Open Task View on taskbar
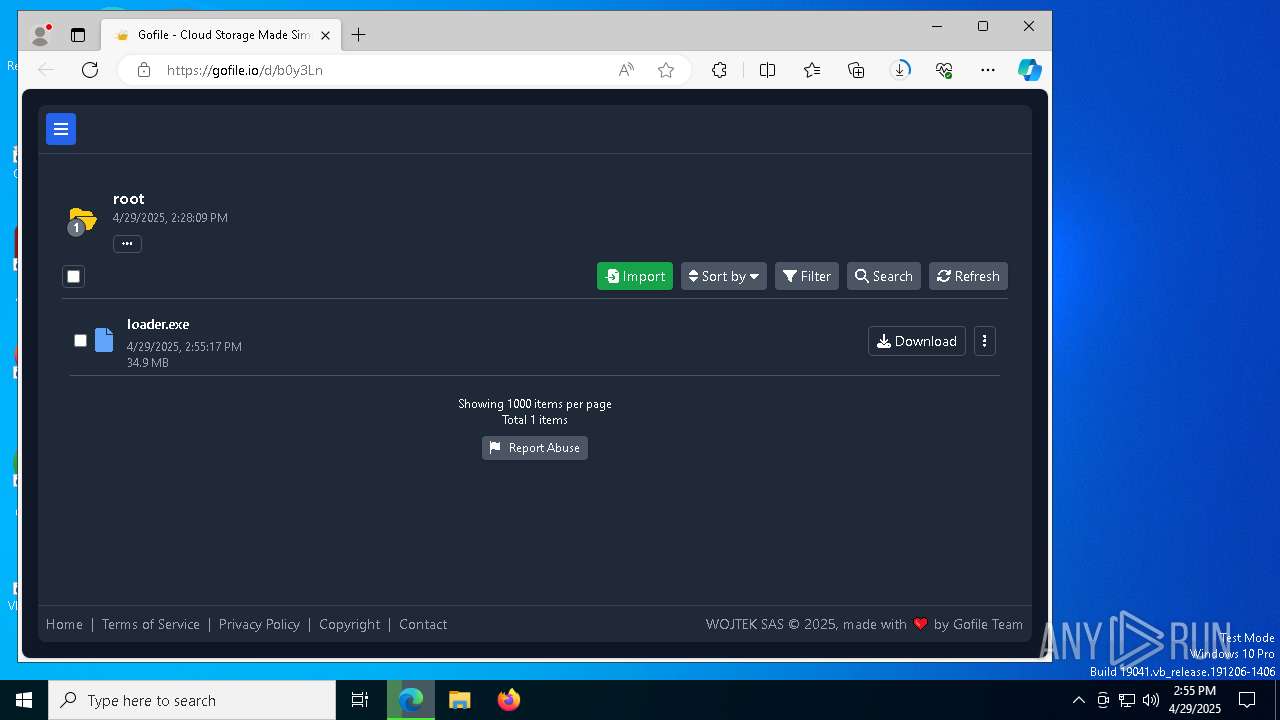Viewport: 1280px width, 720px height. pyautogui.click(x=360, y=700)
